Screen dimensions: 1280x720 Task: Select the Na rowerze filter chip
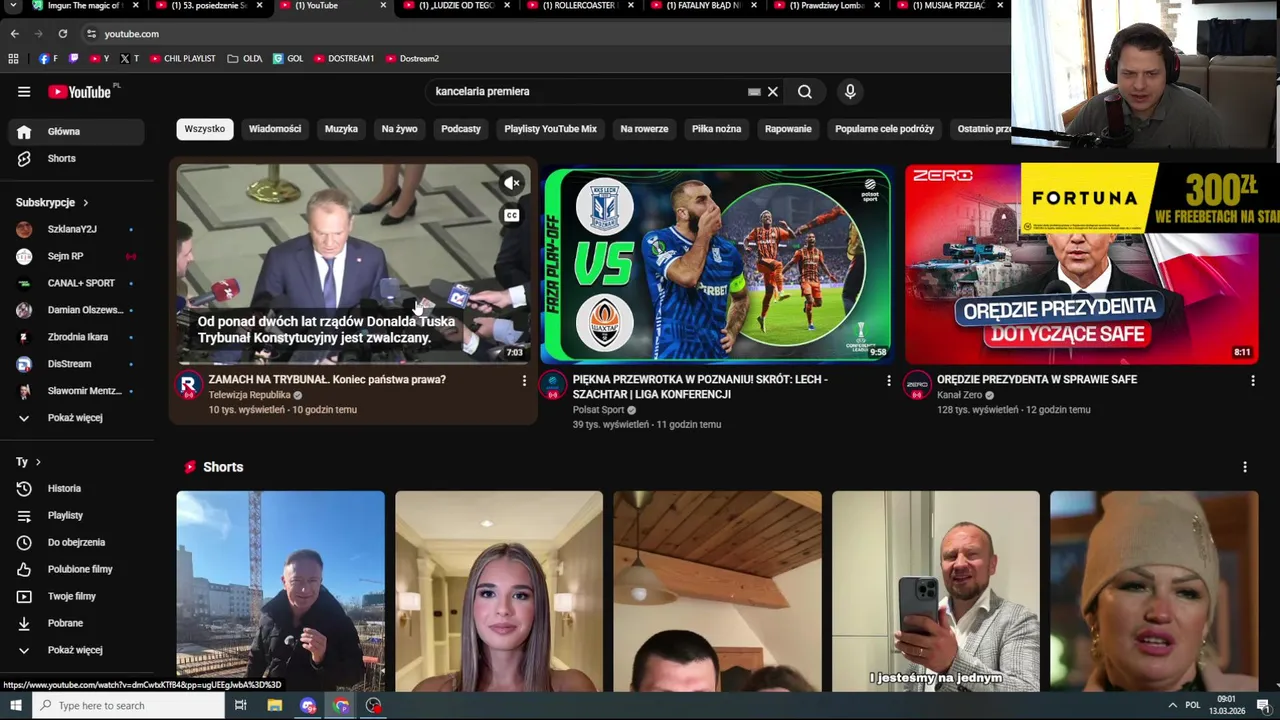click(644, 129)
